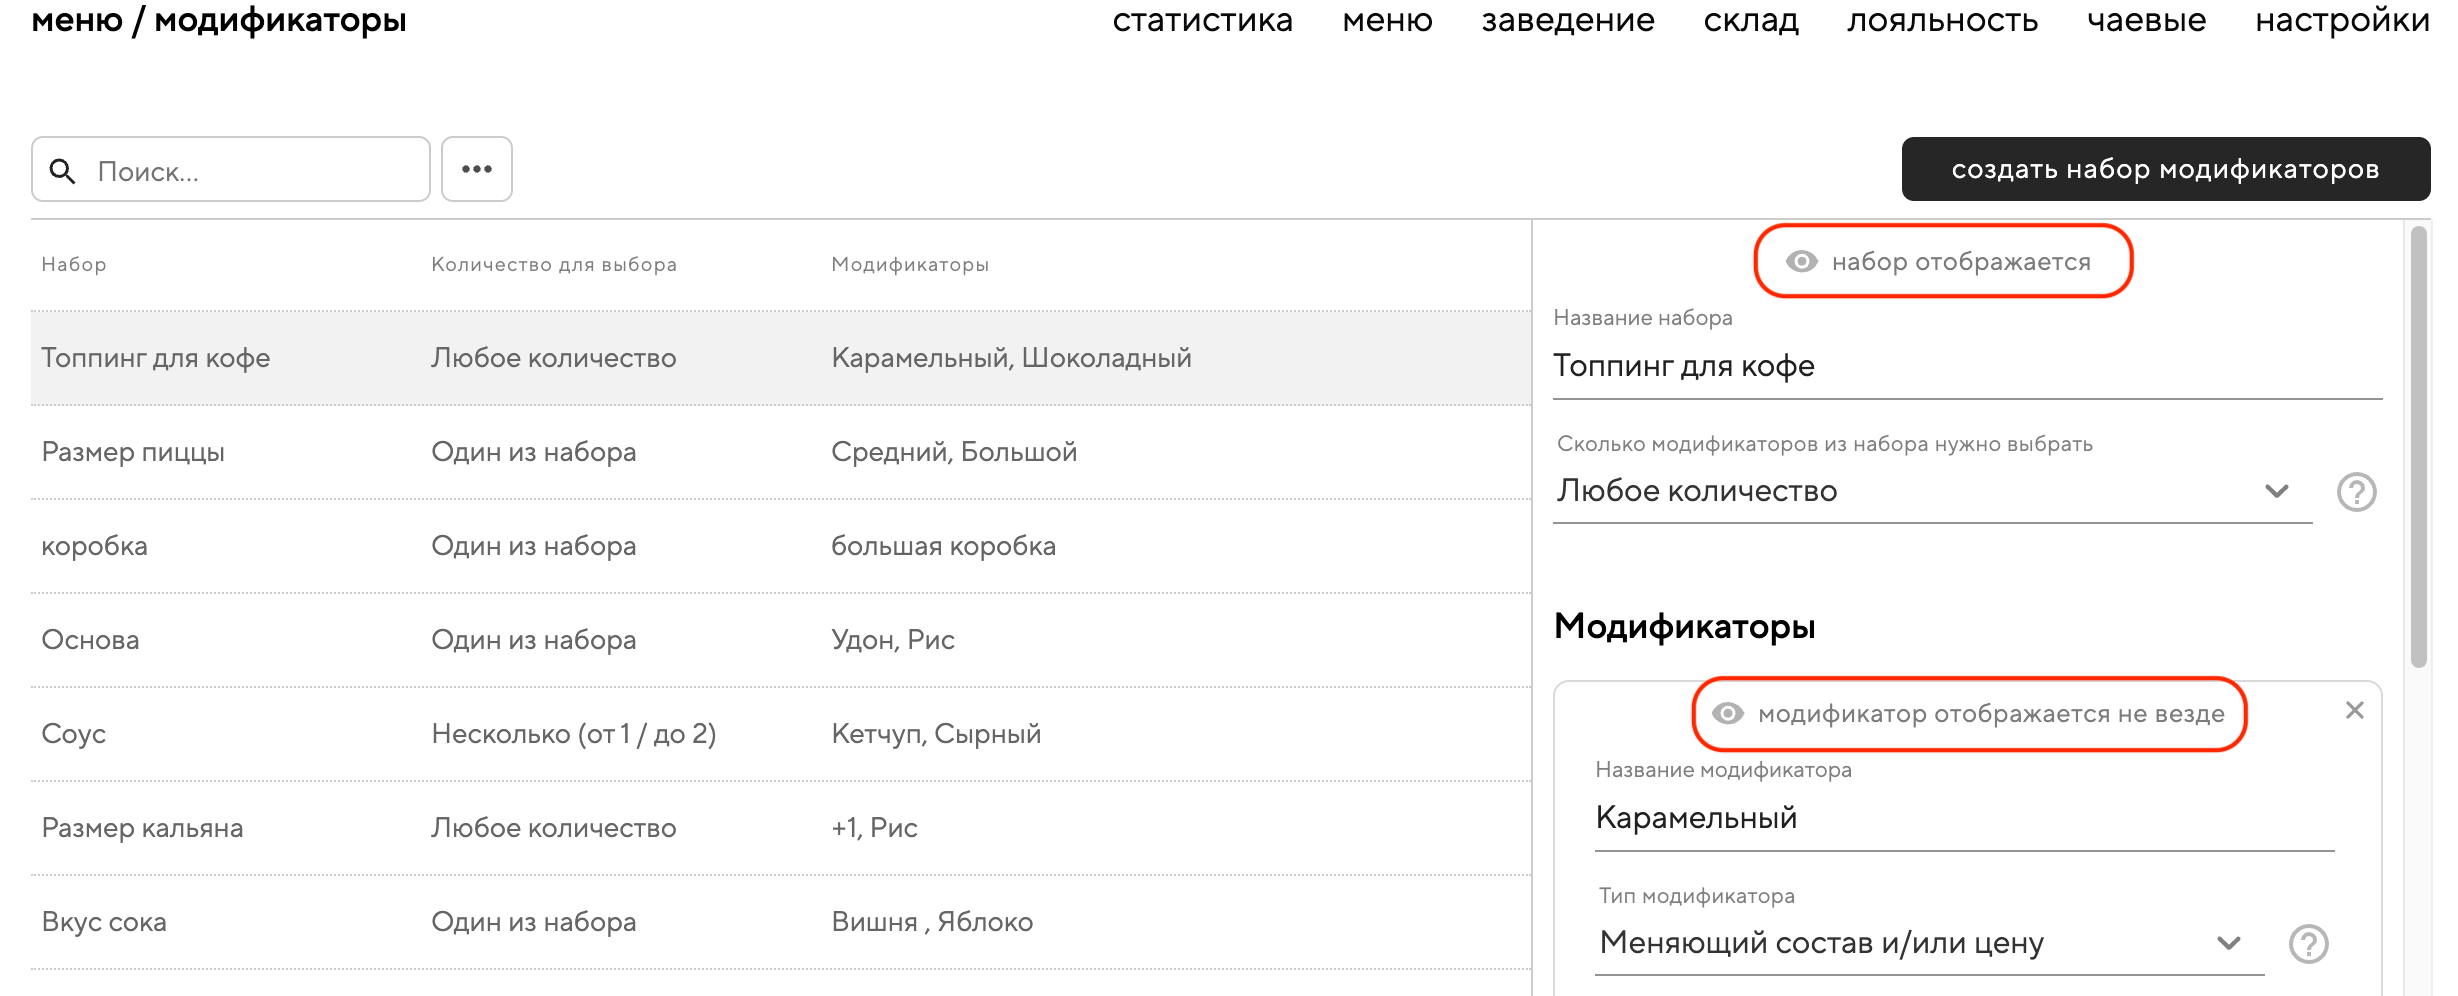Click help icon beside modifier type dropdown
Image resolution: width=2458 pixels, height=996 pixels.
point(2308,944)
